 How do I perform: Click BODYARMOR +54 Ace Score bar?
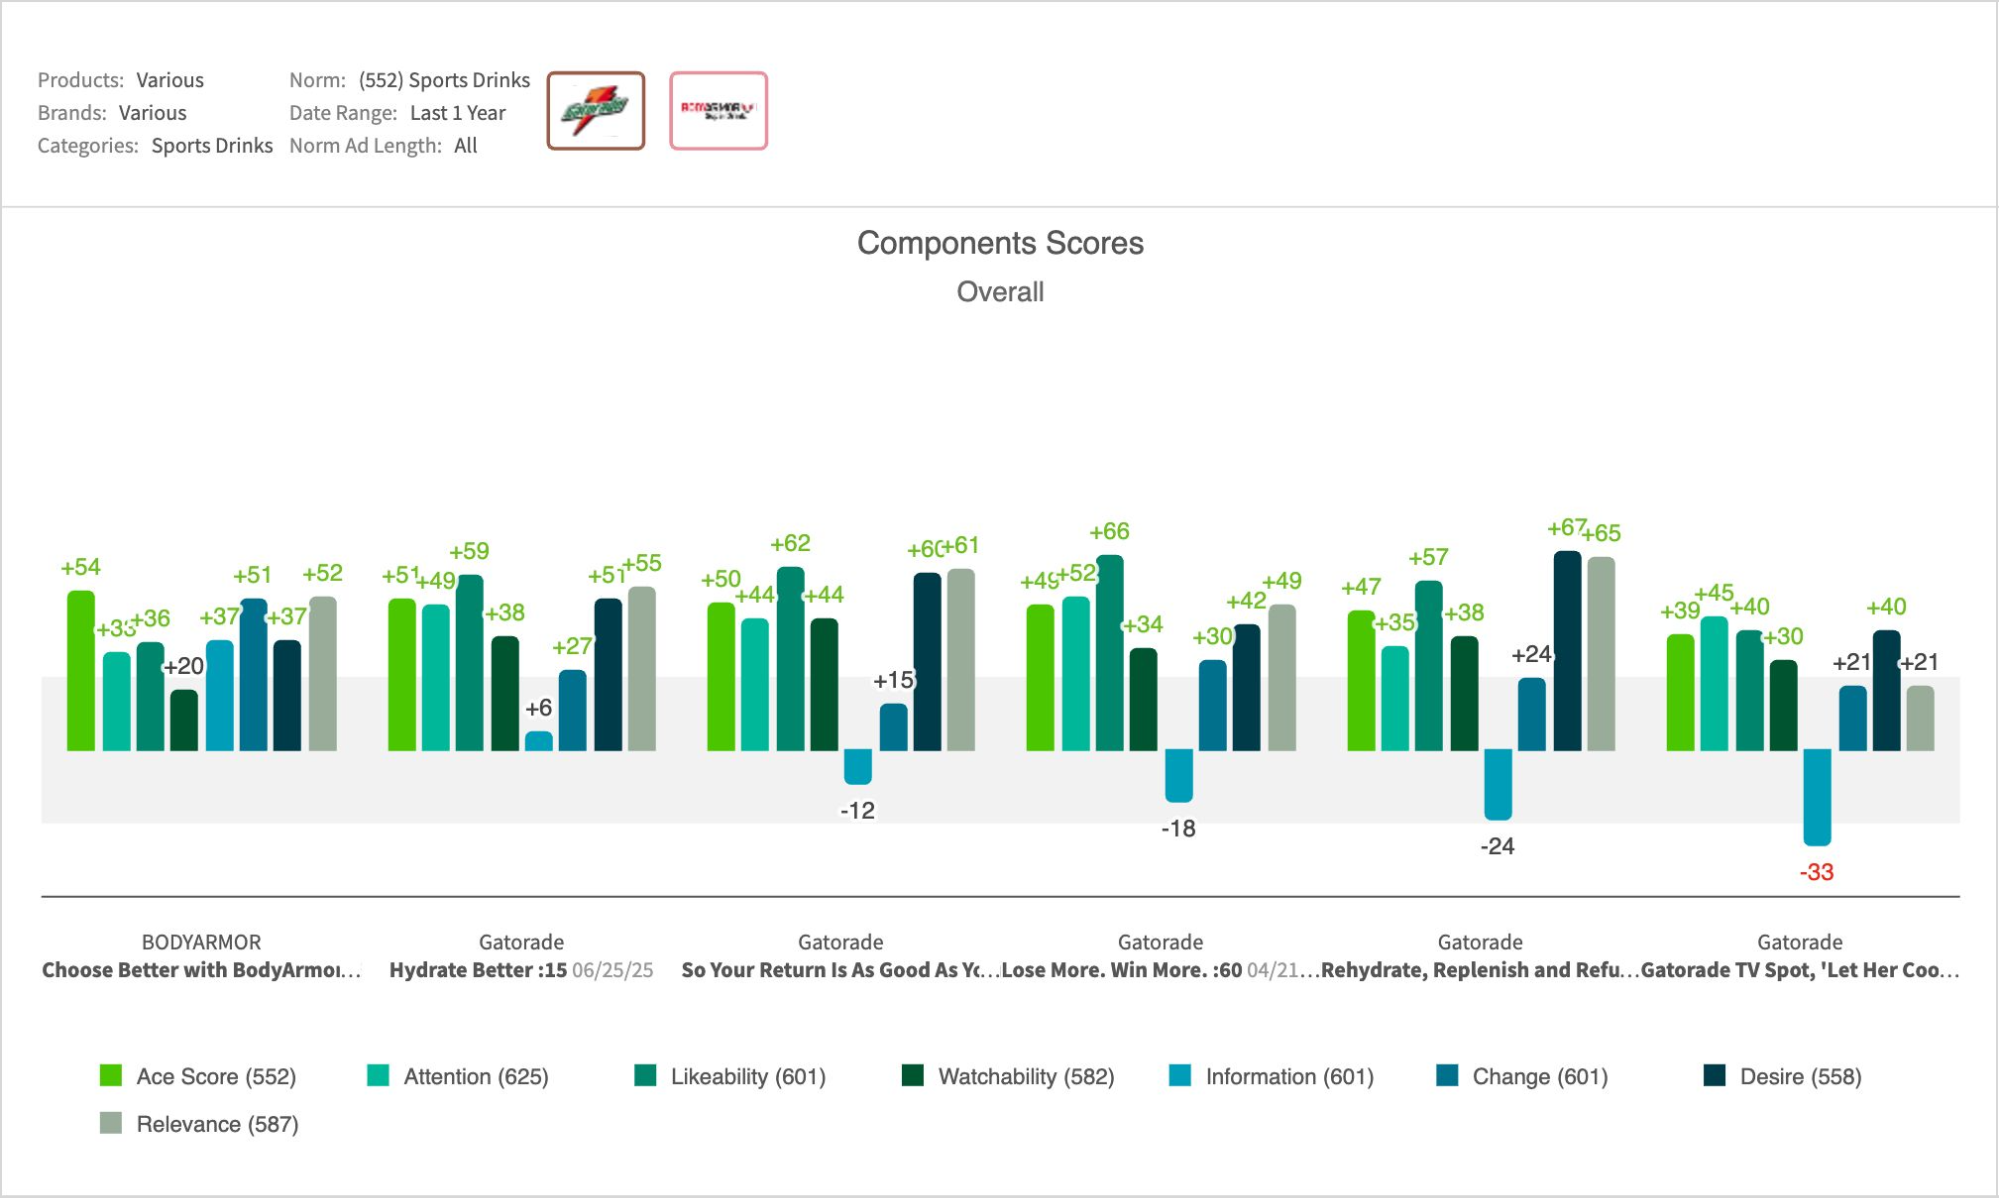[81, 670]
